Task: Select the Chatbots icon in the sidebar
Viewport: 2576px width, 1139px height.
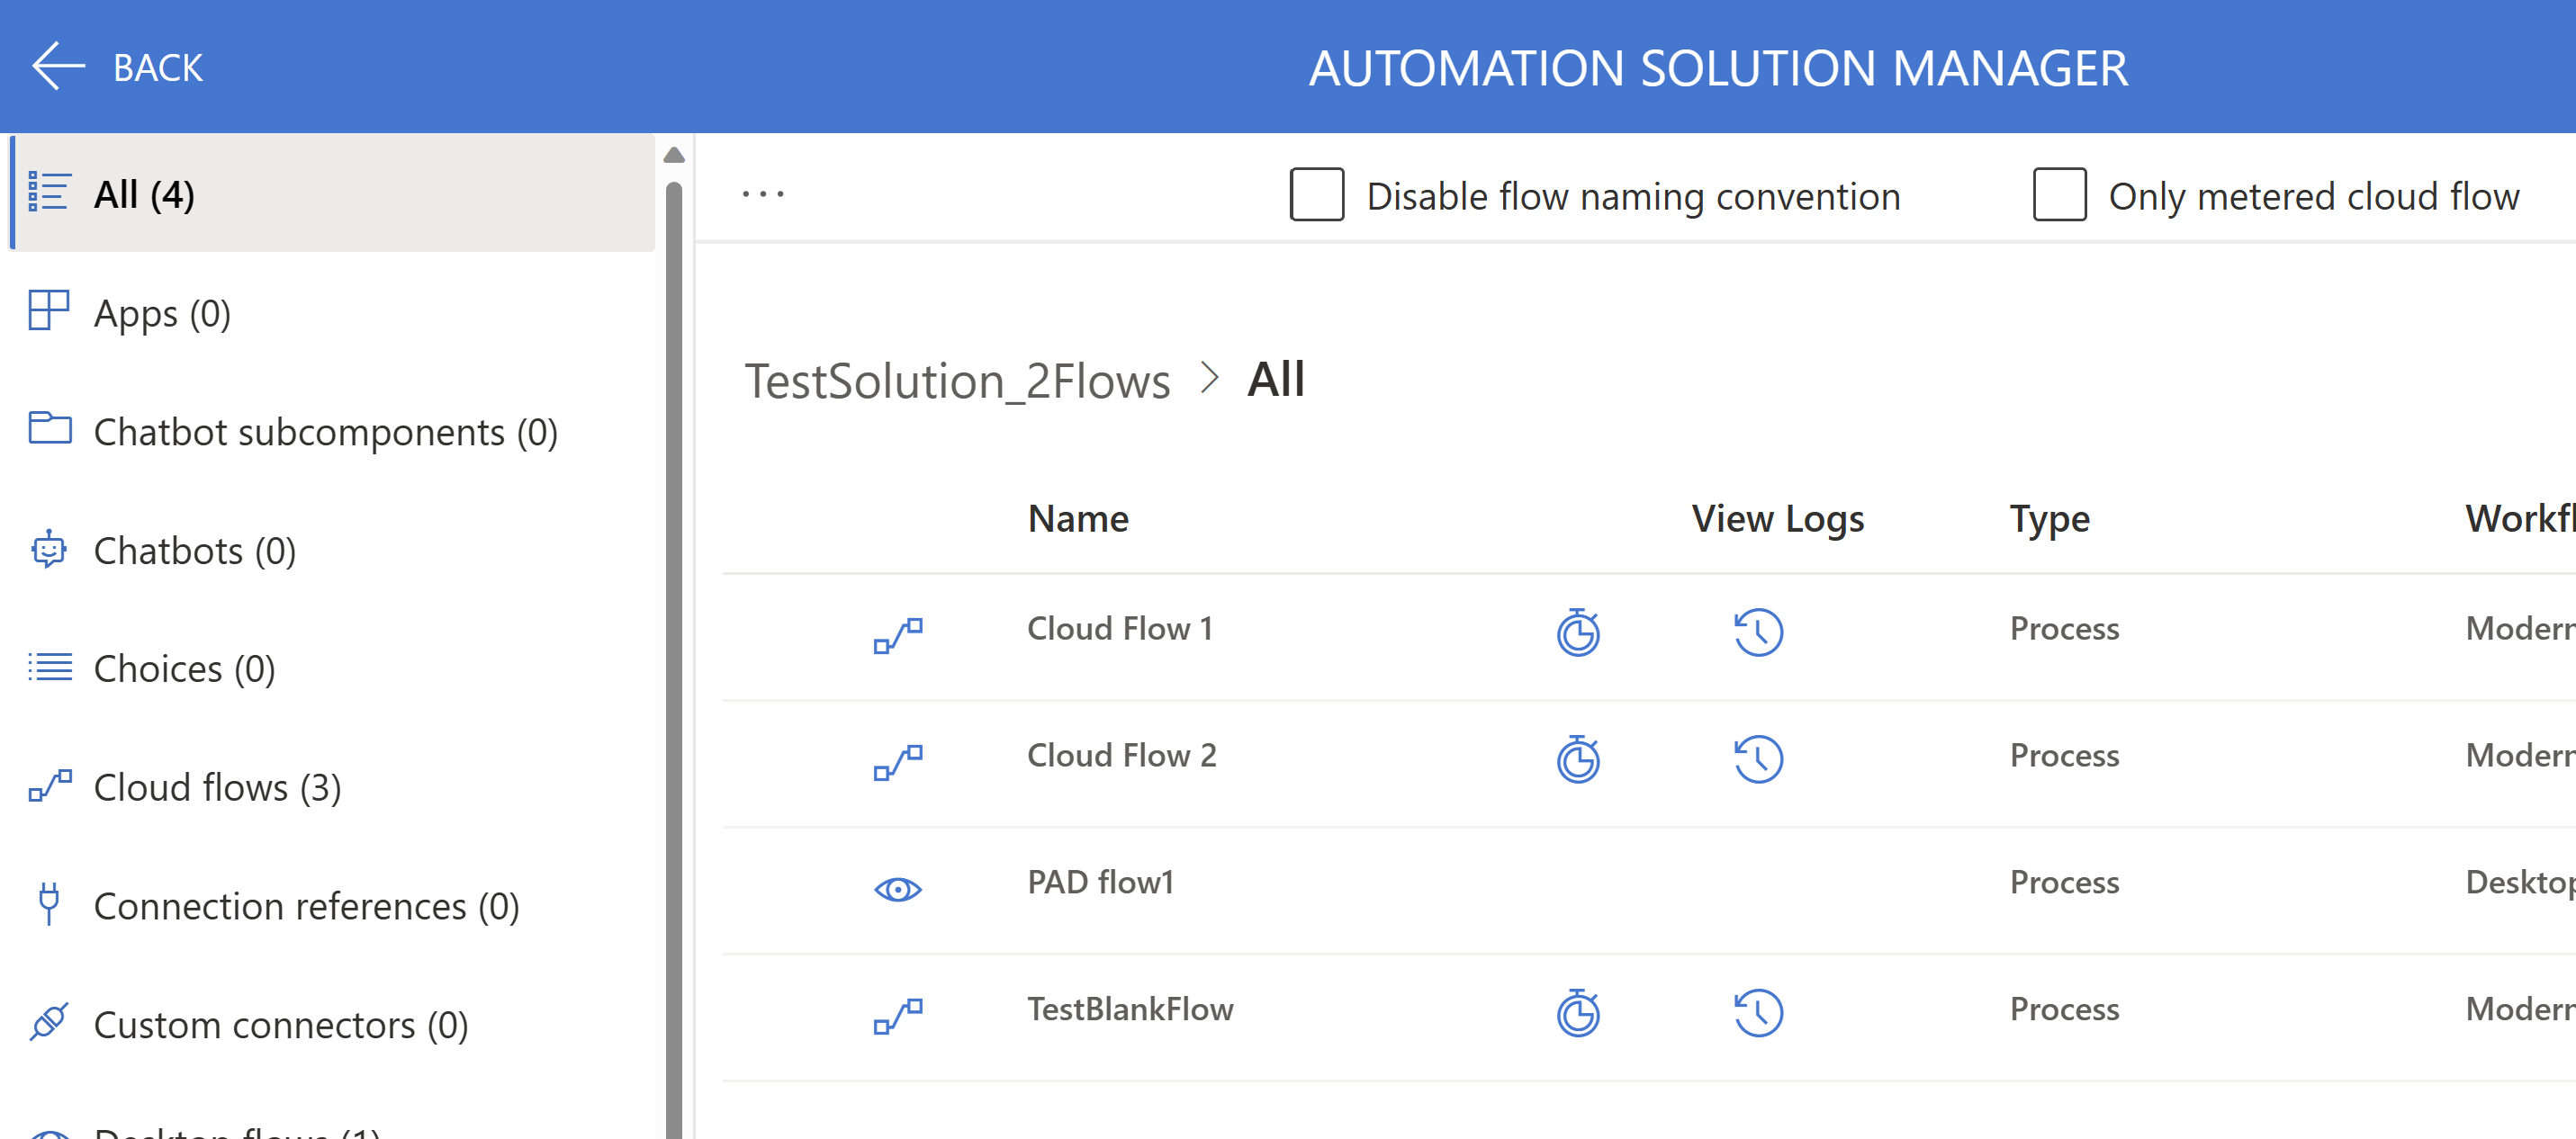Action: tap(47, 549)
